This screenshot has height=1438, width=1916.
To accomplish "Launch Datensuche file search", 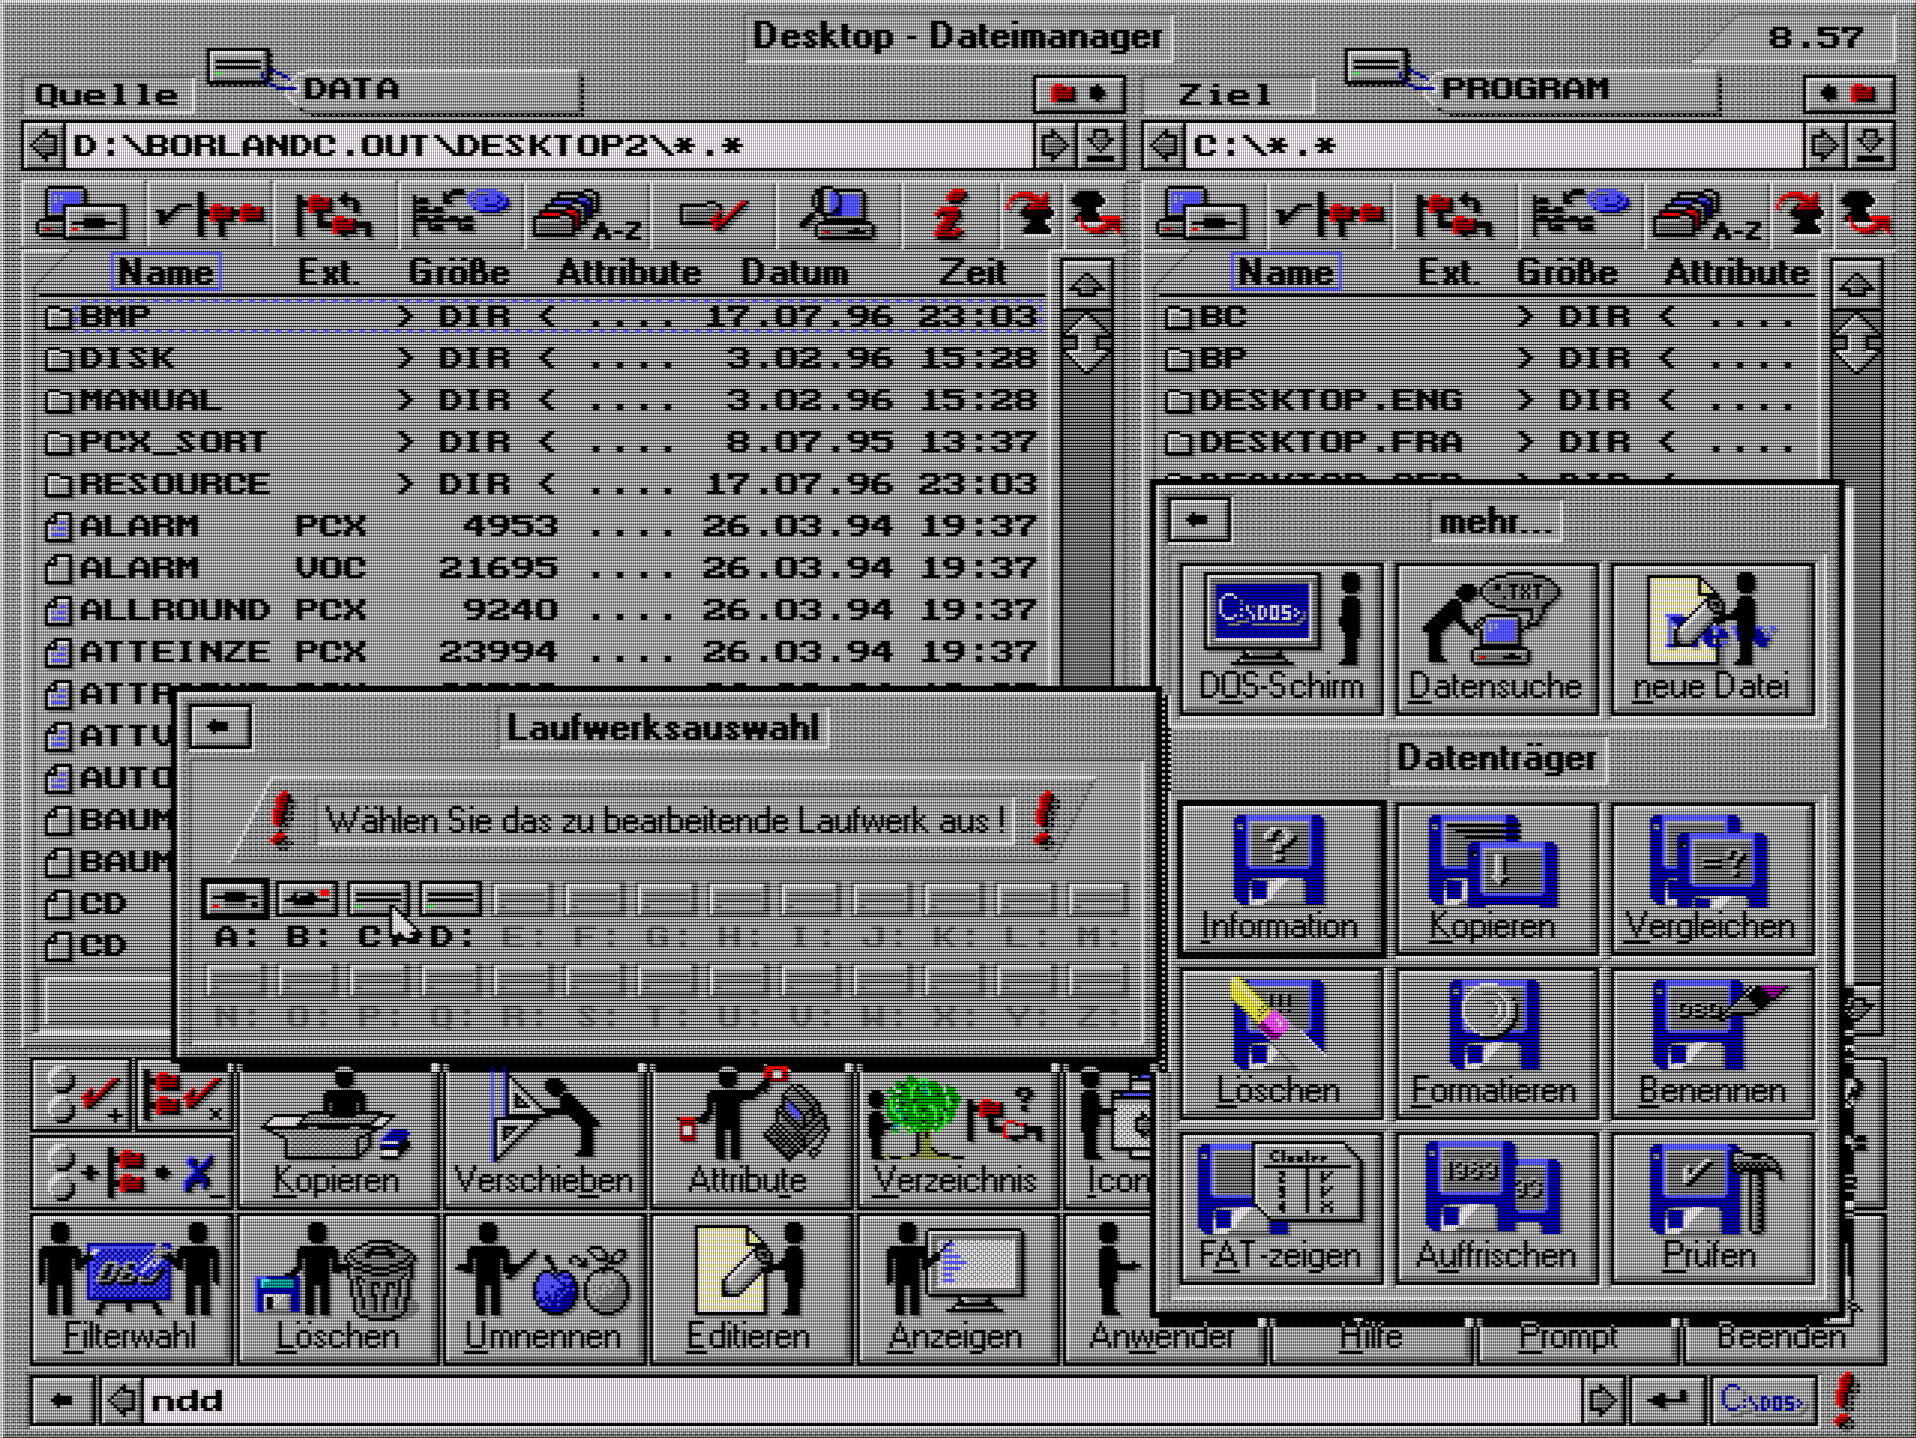I will pos(1496,638).
